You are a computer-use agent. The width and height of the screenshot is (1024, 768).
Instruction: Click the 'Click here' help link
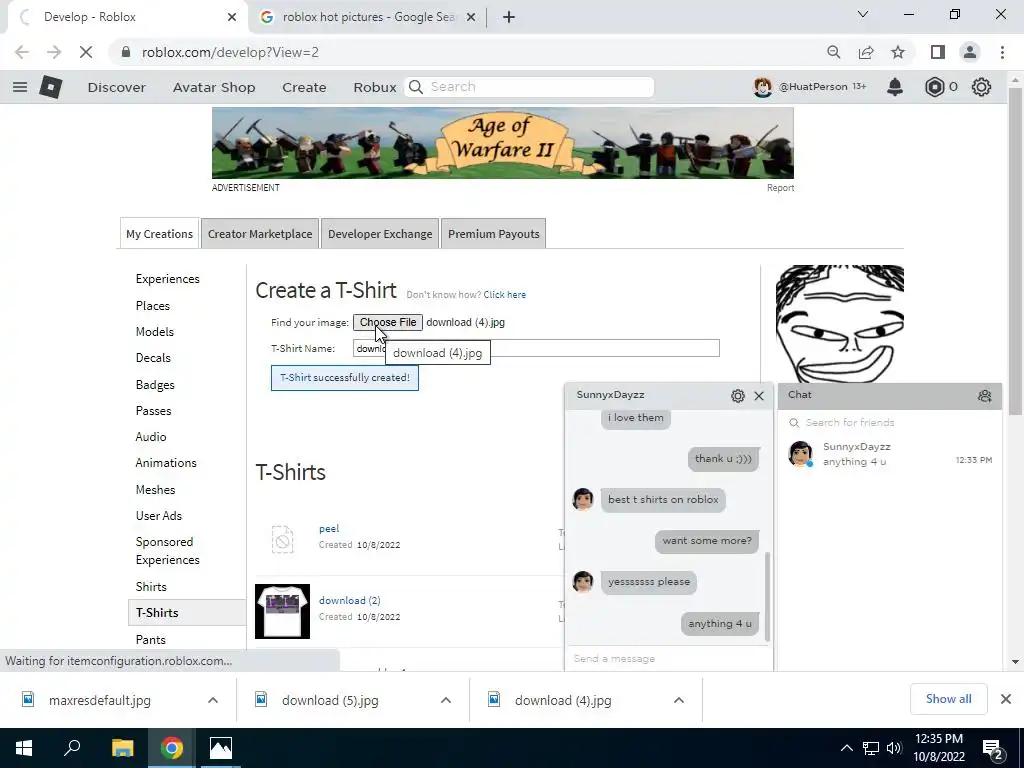[x=504, y=295]
